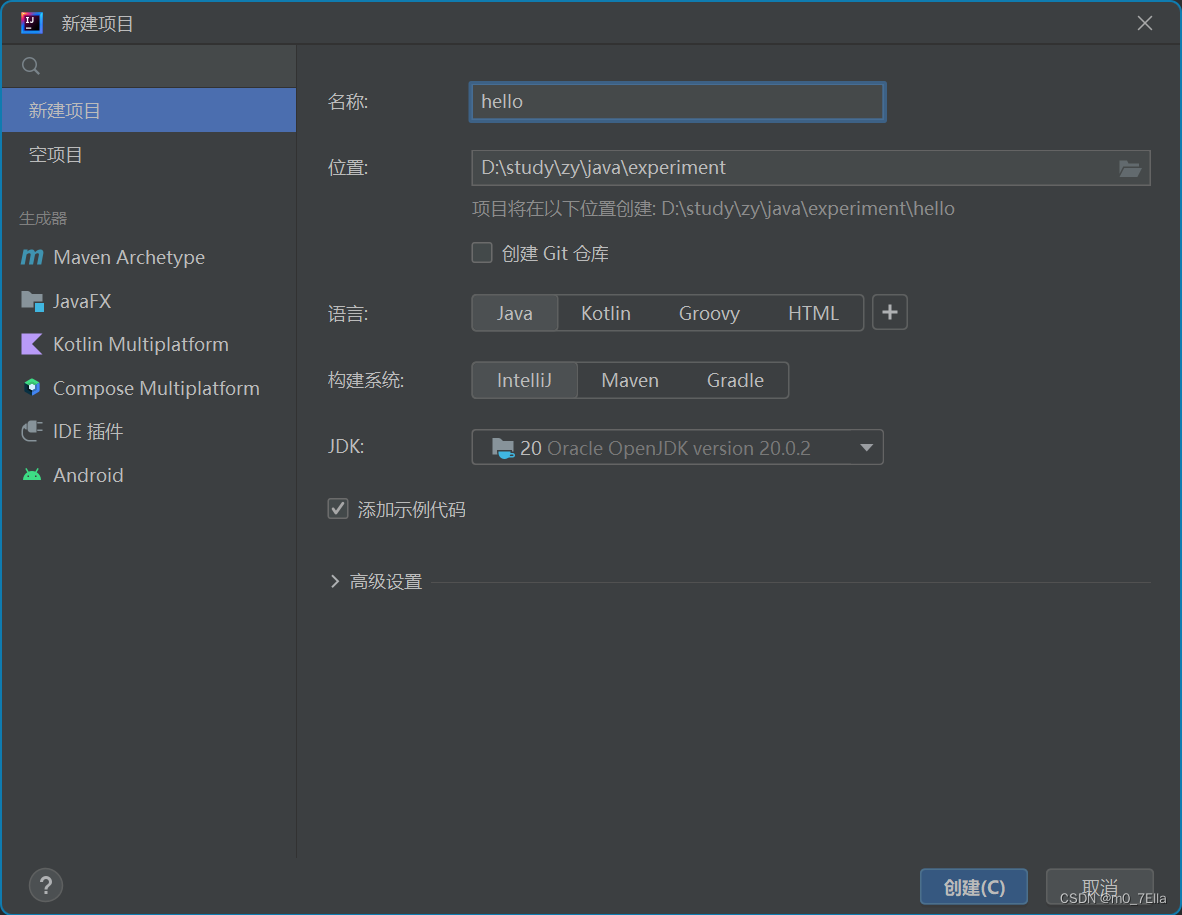Select the Maven Archetype generator icon
Viewport: 1182px width, 915px height.
[x=31, y=257]
